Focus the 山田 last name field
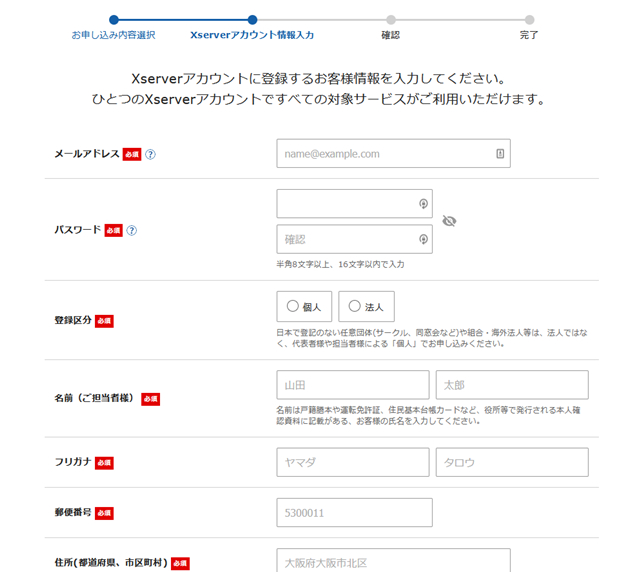Image resolution: width=640 pixels, height=572 pixels. click(x=353, y=385)
